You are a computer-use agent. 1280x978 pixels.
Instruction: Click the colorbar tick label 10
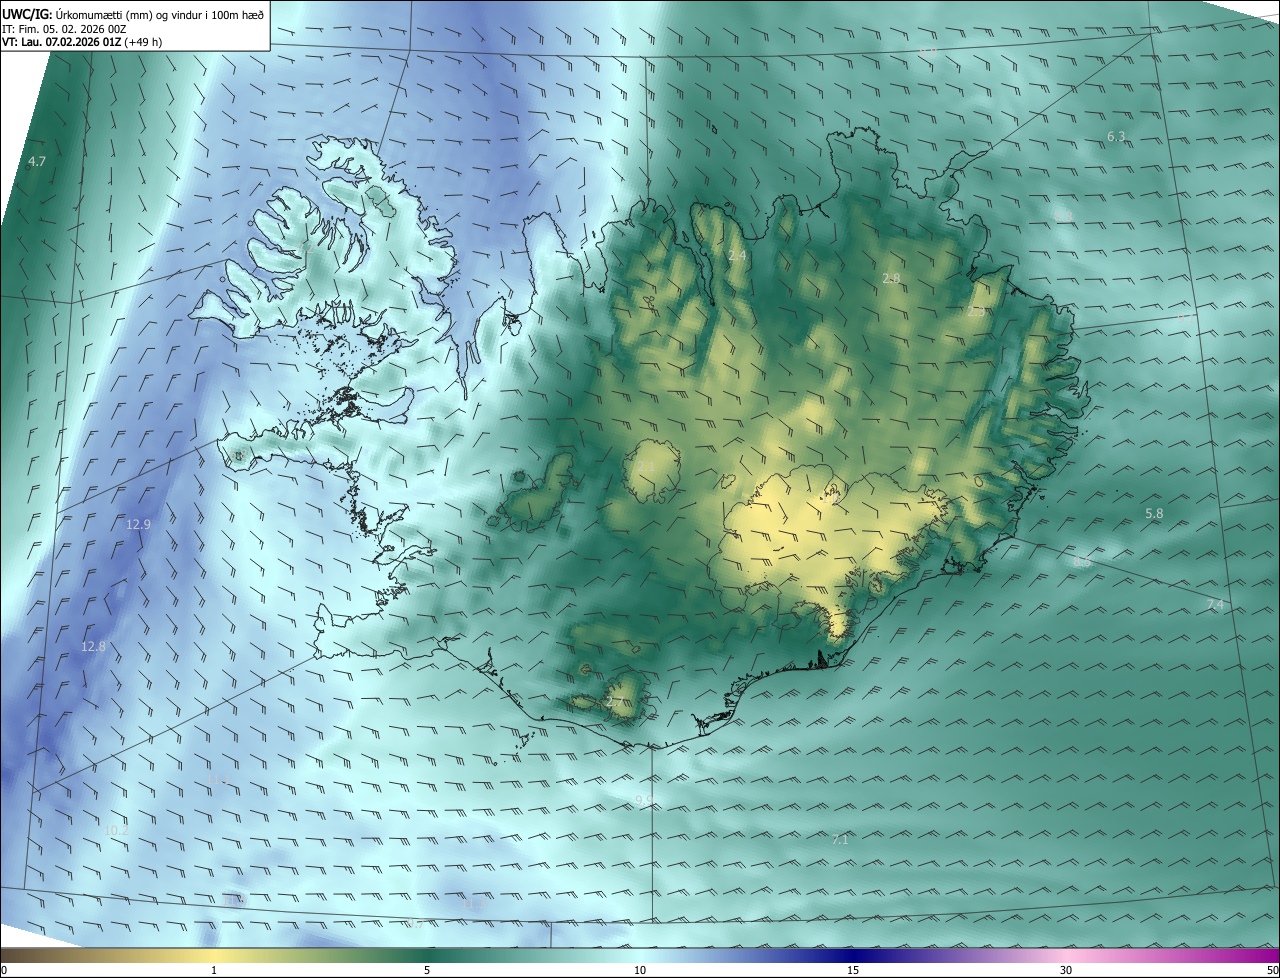(640, 970)
